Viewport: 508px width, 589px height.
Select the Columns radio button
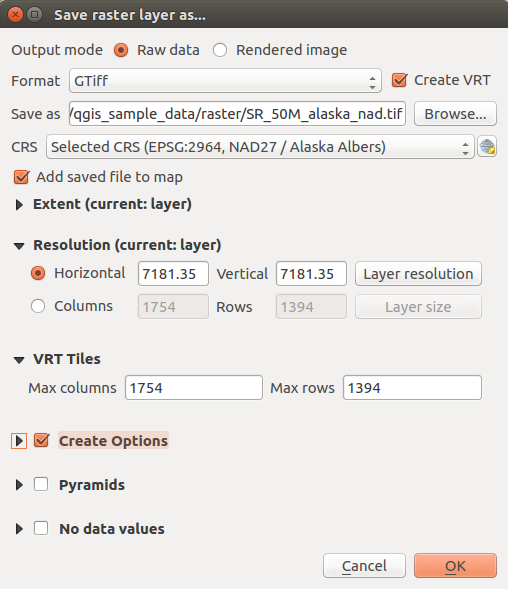(x=38, y=306)
